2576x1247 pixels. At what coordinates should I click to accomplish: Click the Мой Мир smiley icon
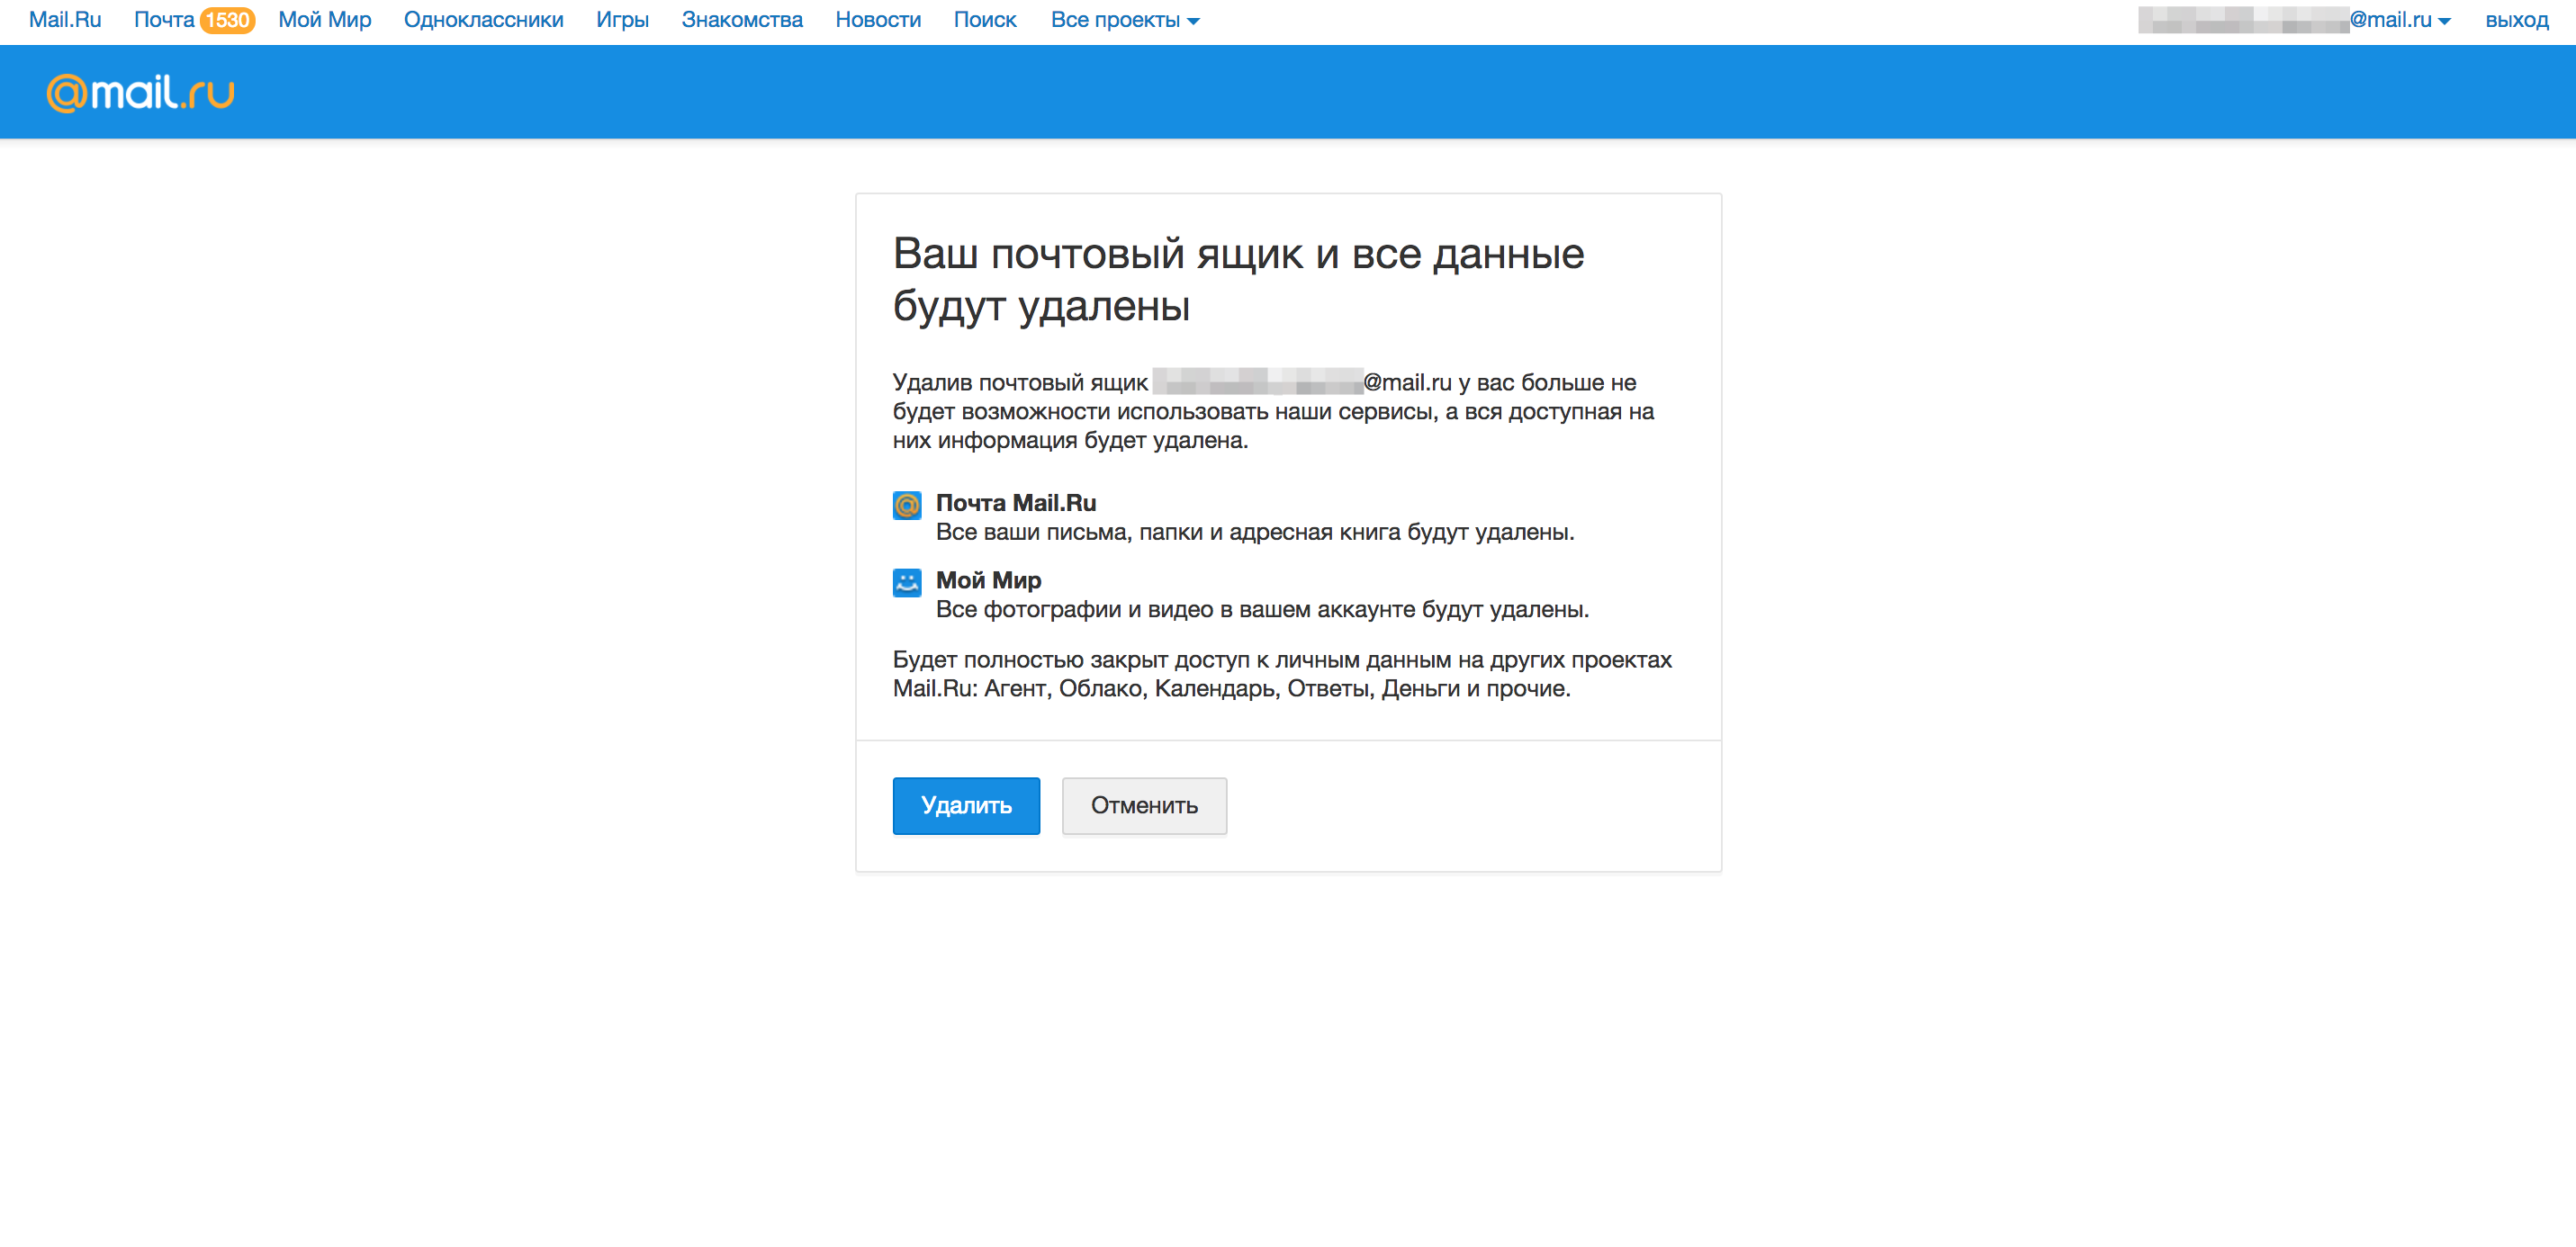click(906, 582)
